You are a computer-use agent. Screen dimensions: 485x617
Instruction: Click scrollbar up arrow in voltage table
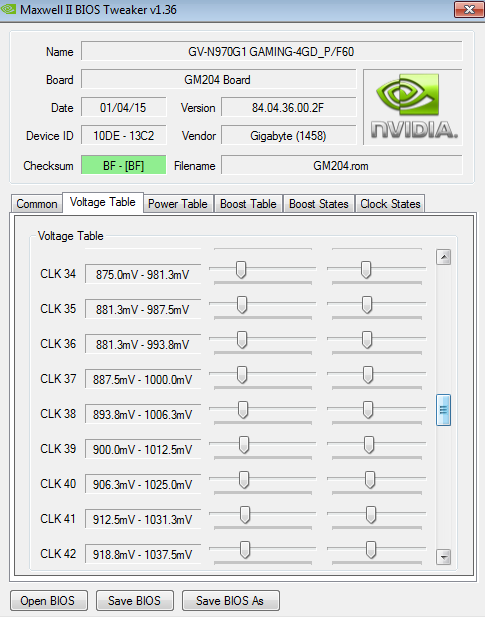pos(444,257)
